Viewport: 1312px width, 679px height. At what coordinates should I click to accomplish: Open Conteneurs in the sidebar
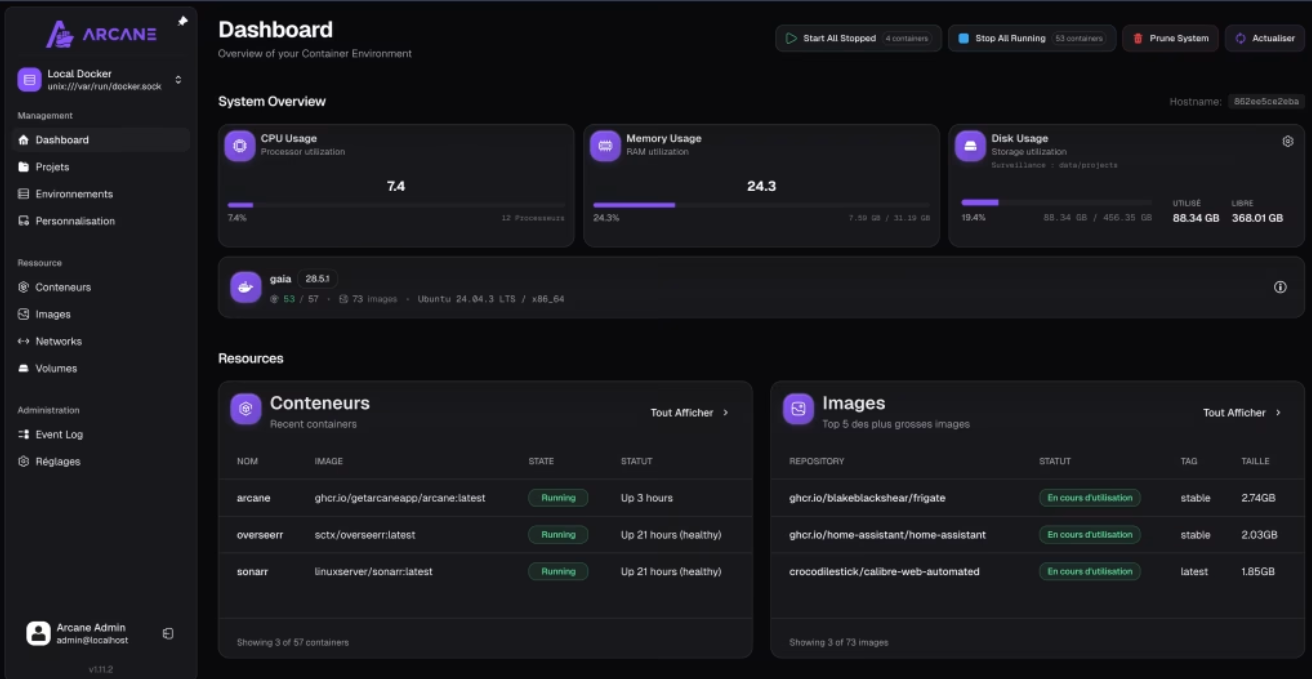(62, 287)
